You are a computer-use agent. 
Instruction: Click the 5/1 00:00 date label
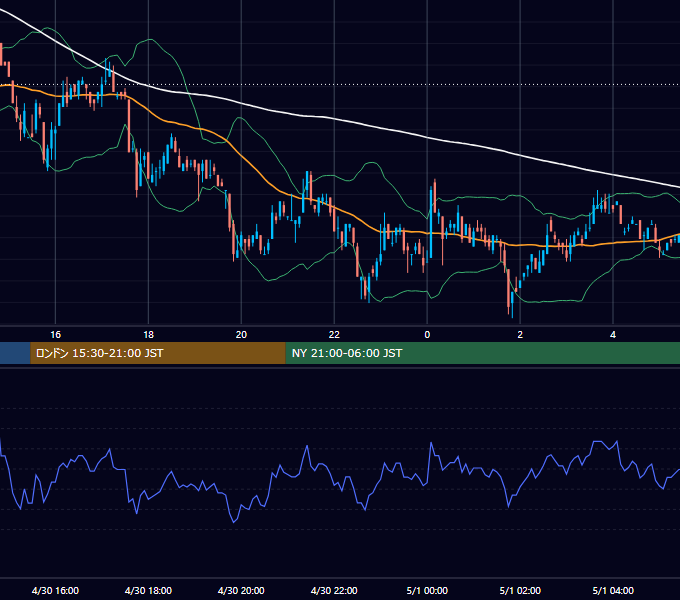(x=427, y=590)
